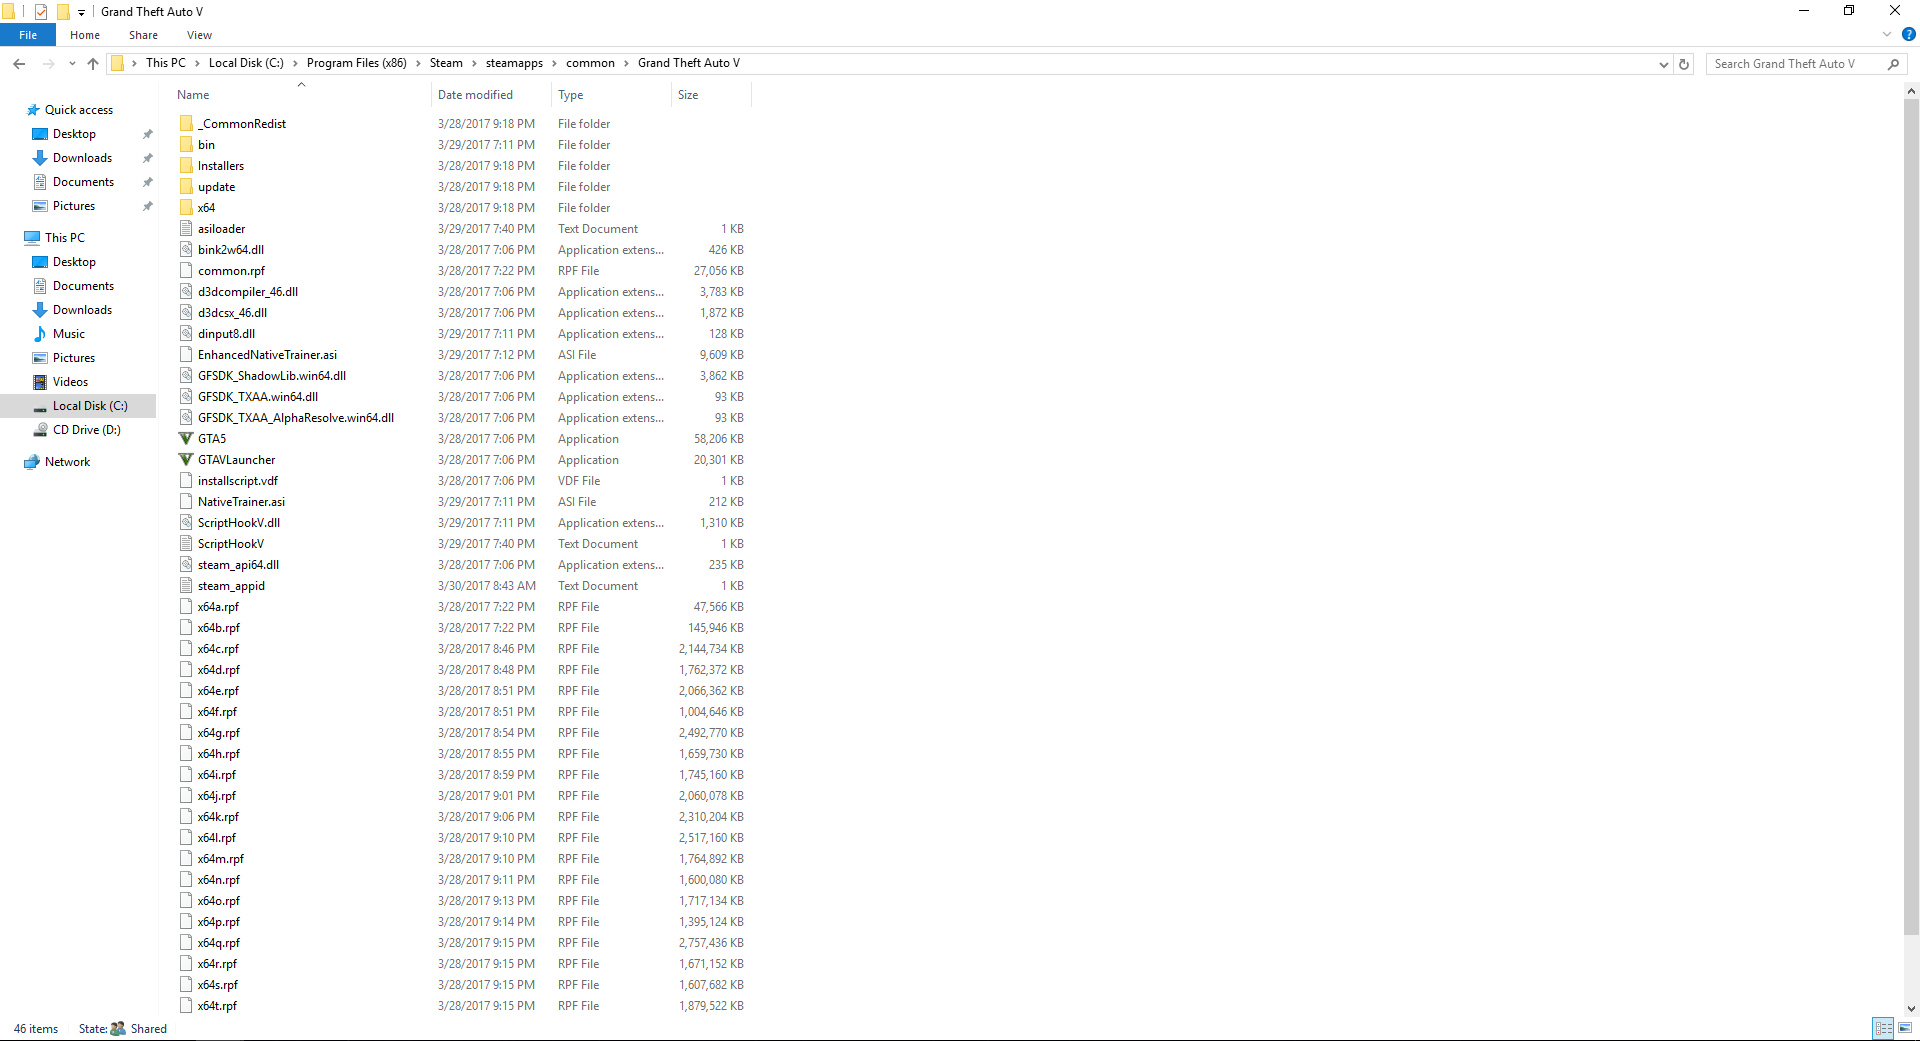
Task: Expand the common breadcrumb chevron
Action: point(626,63)
